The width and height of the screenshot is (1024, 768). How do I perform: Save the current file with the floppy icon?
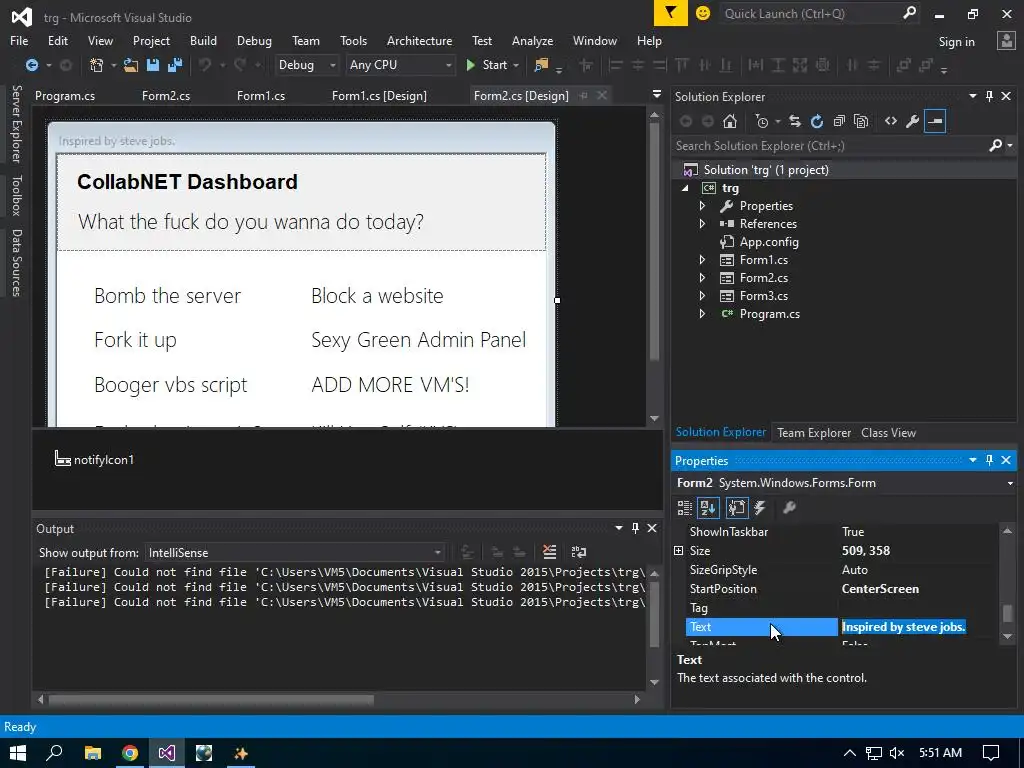click(x=153, y=65)
